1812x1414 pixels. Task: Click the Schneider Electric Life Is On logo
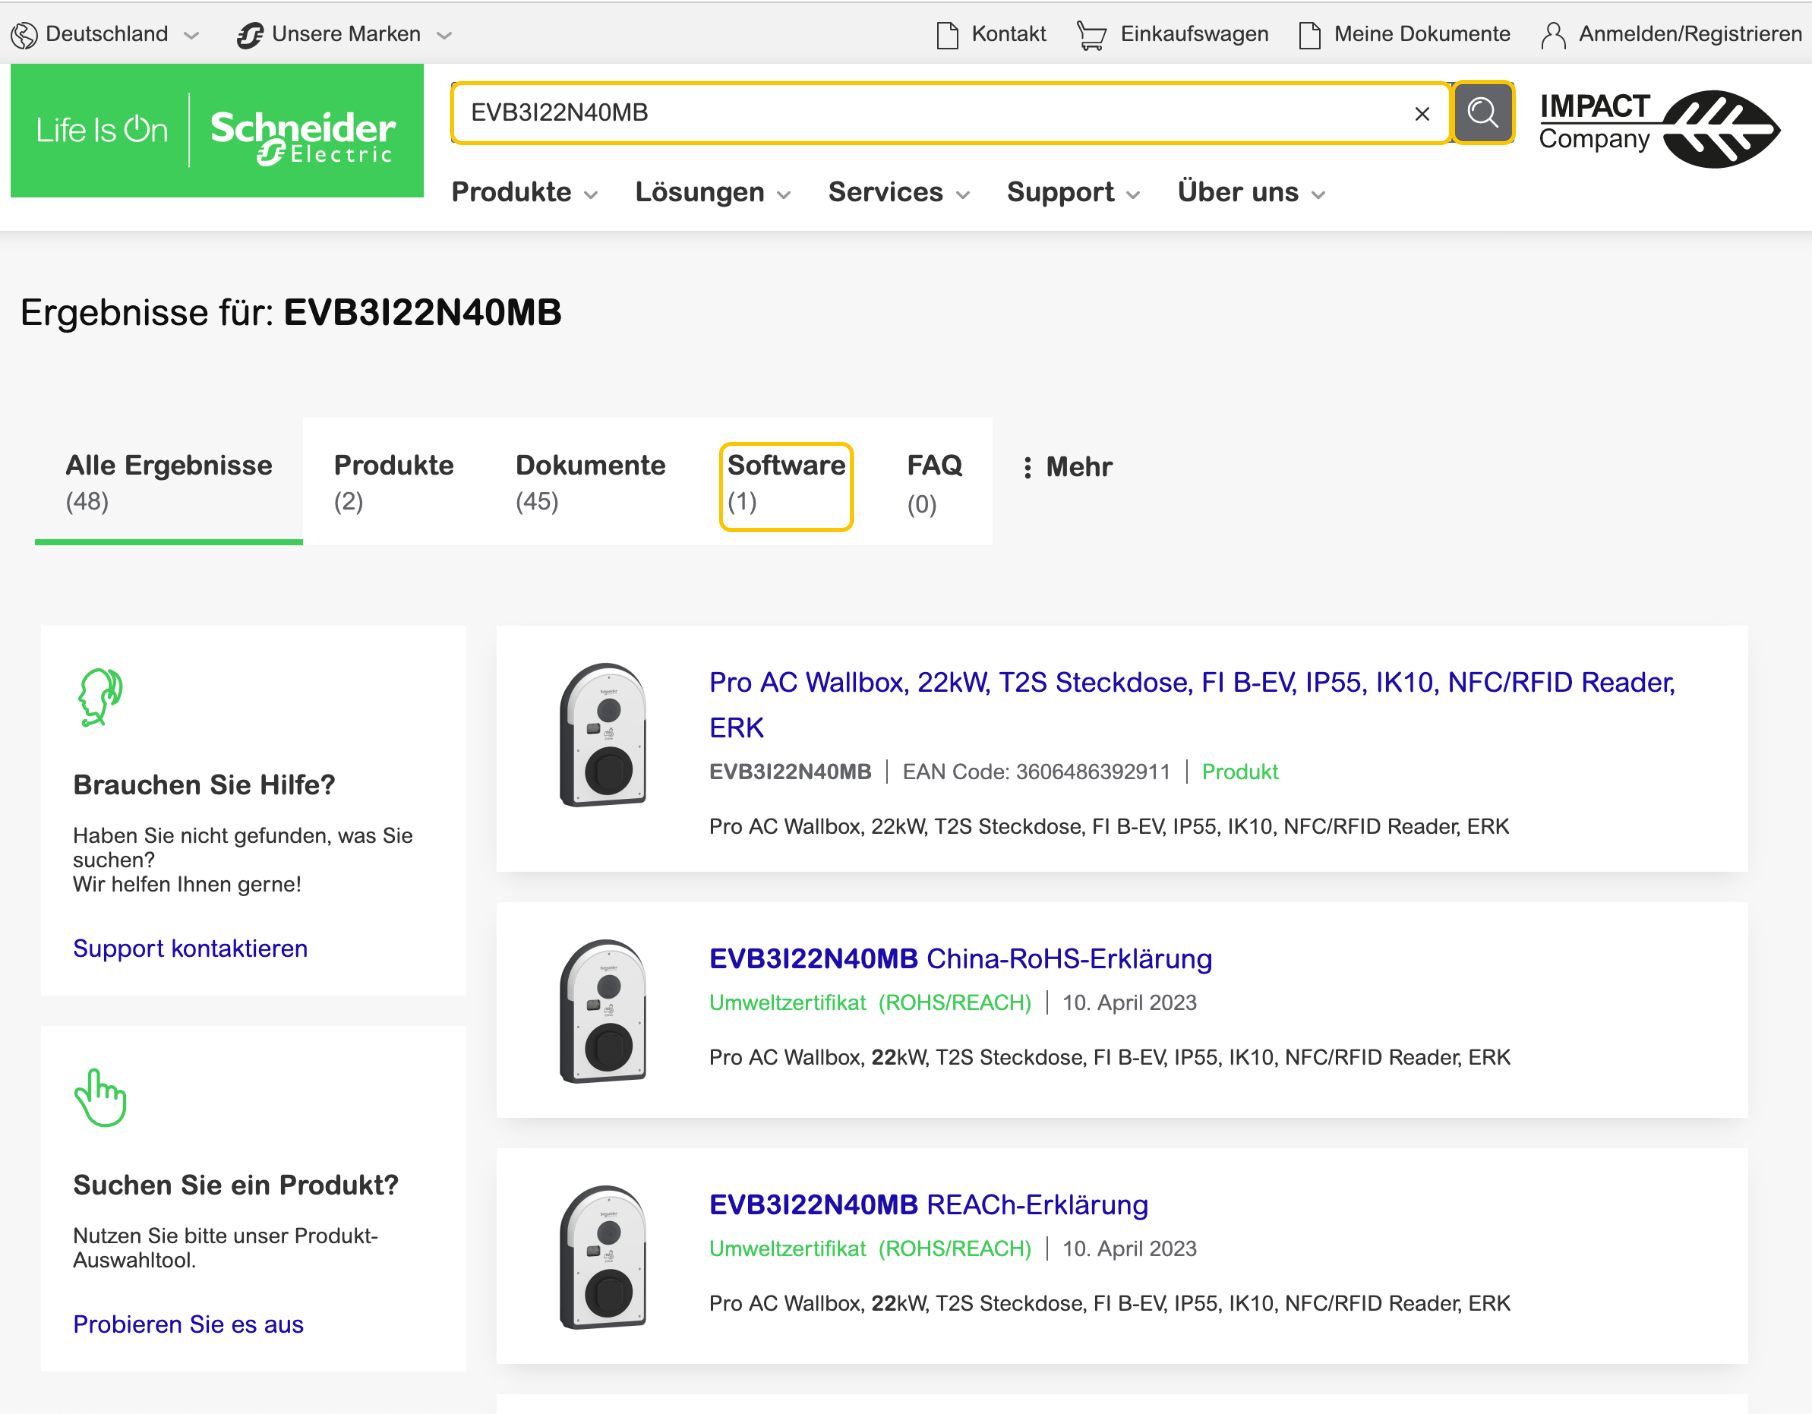click(217, 131)
